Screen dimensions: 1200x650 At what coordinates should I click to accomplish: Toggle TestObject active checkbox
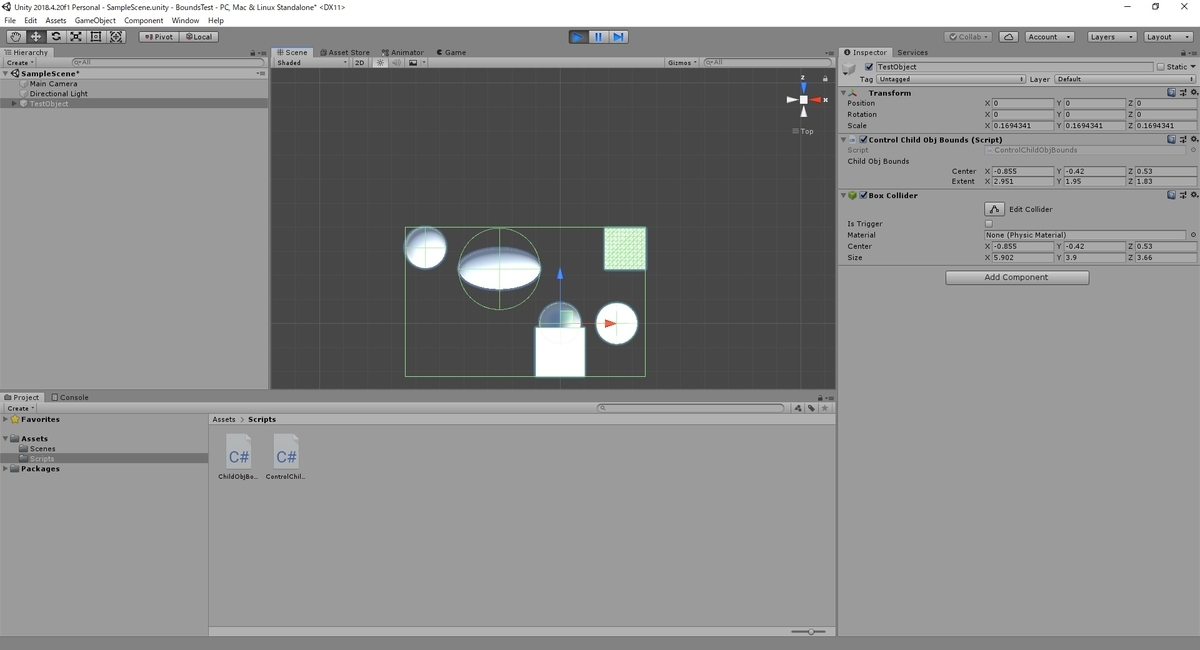coord(868,67)
